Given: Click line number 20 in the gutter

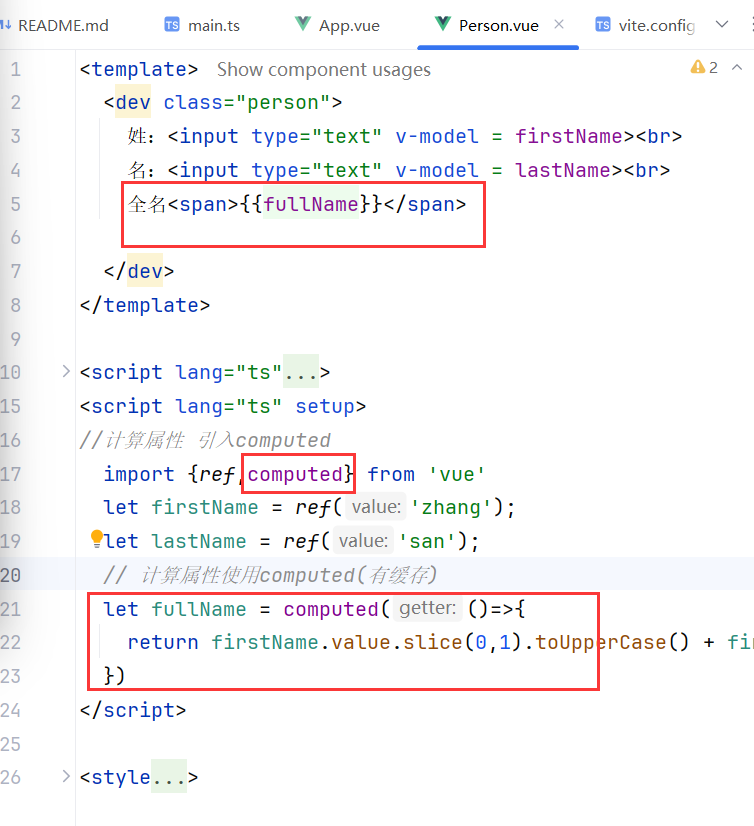Looking at the screenshot, I should click(x=11, y=575).
